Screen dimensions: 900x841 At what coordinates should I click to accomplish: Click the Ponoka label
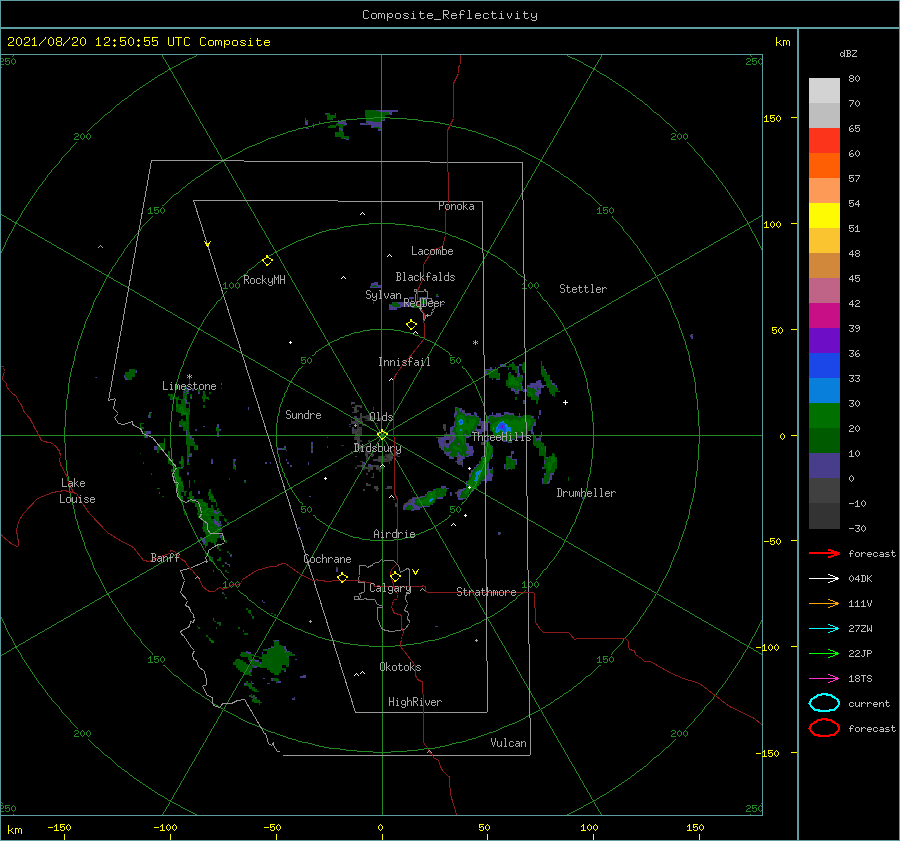click(x=456, y=206)
